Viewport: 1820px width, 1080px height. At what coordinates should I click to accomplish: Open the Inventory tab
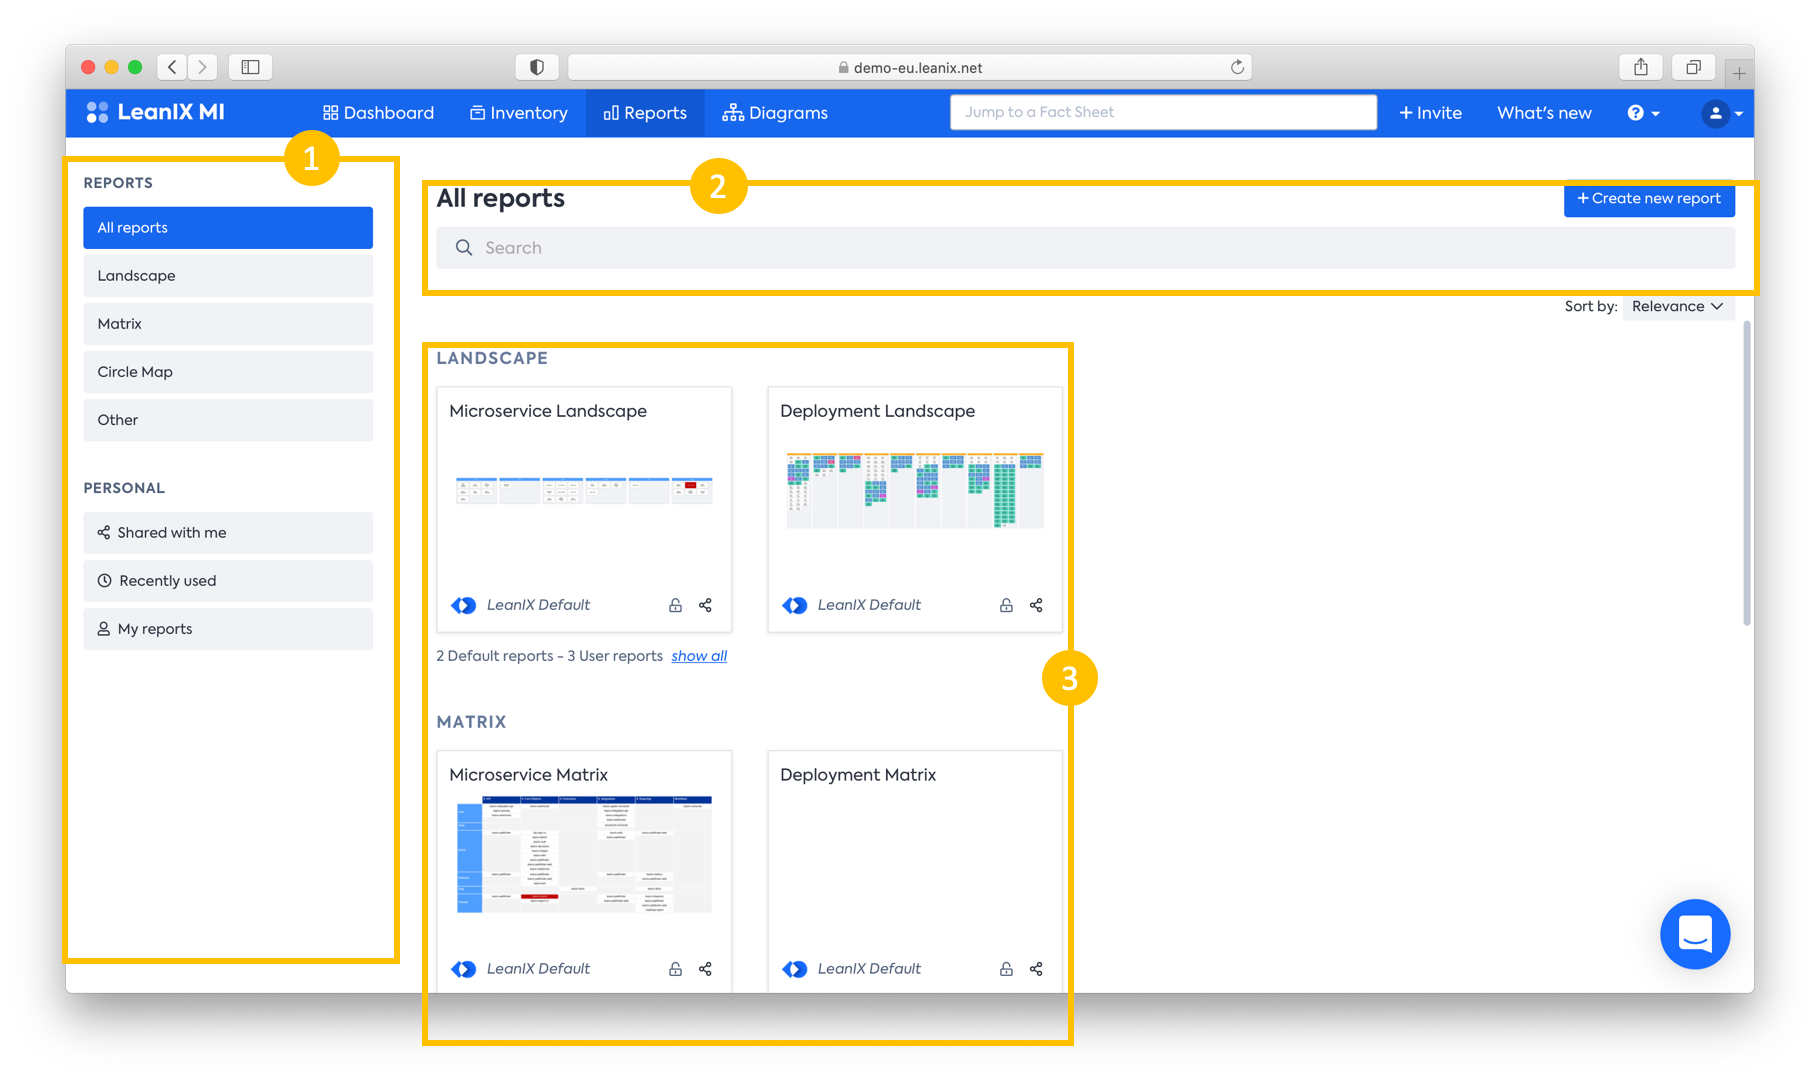[x=519, y=113]
